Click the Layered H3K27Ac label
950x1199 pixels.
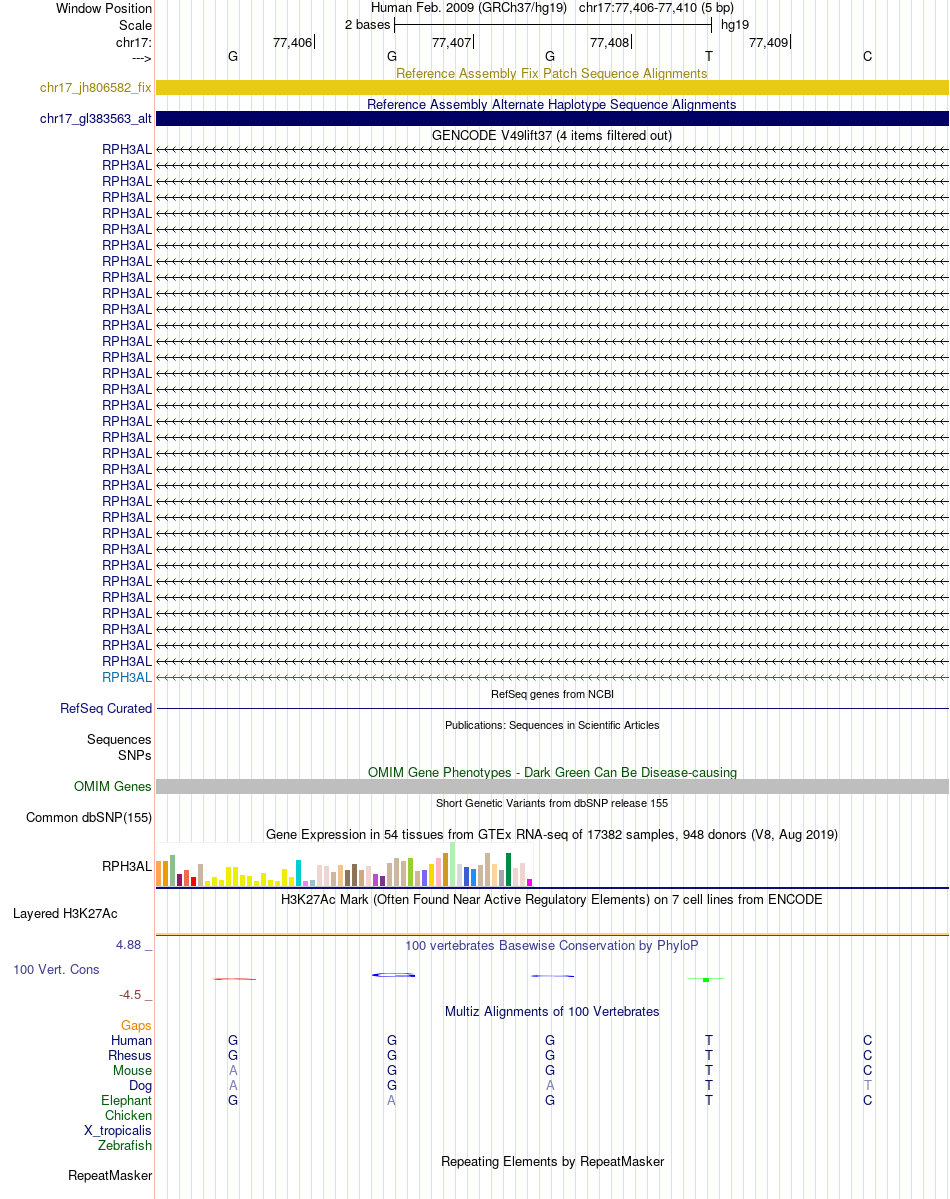pos(65,914)
